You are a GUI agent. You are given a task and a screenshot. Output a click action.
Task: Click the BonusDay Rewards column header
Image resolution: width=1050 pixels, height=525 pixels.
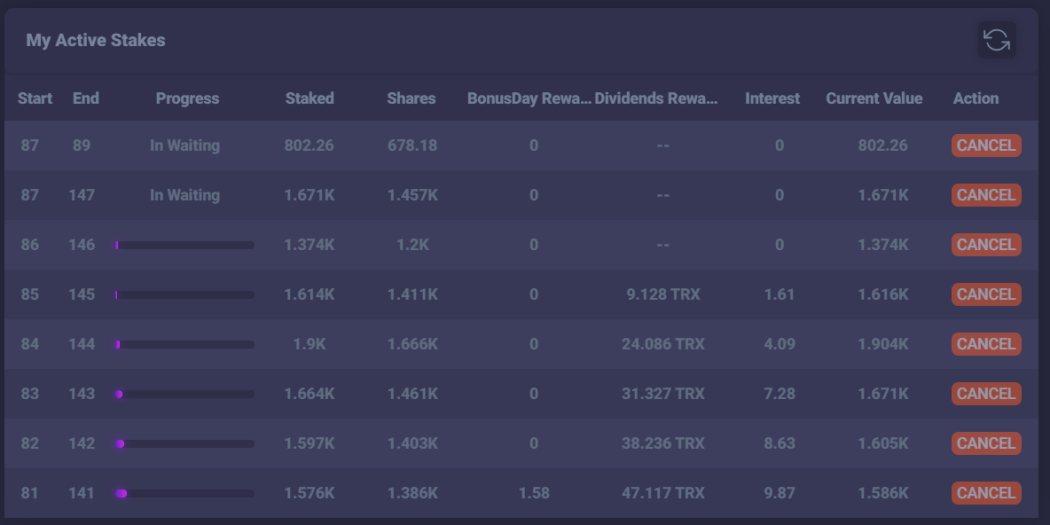point(529,98)
